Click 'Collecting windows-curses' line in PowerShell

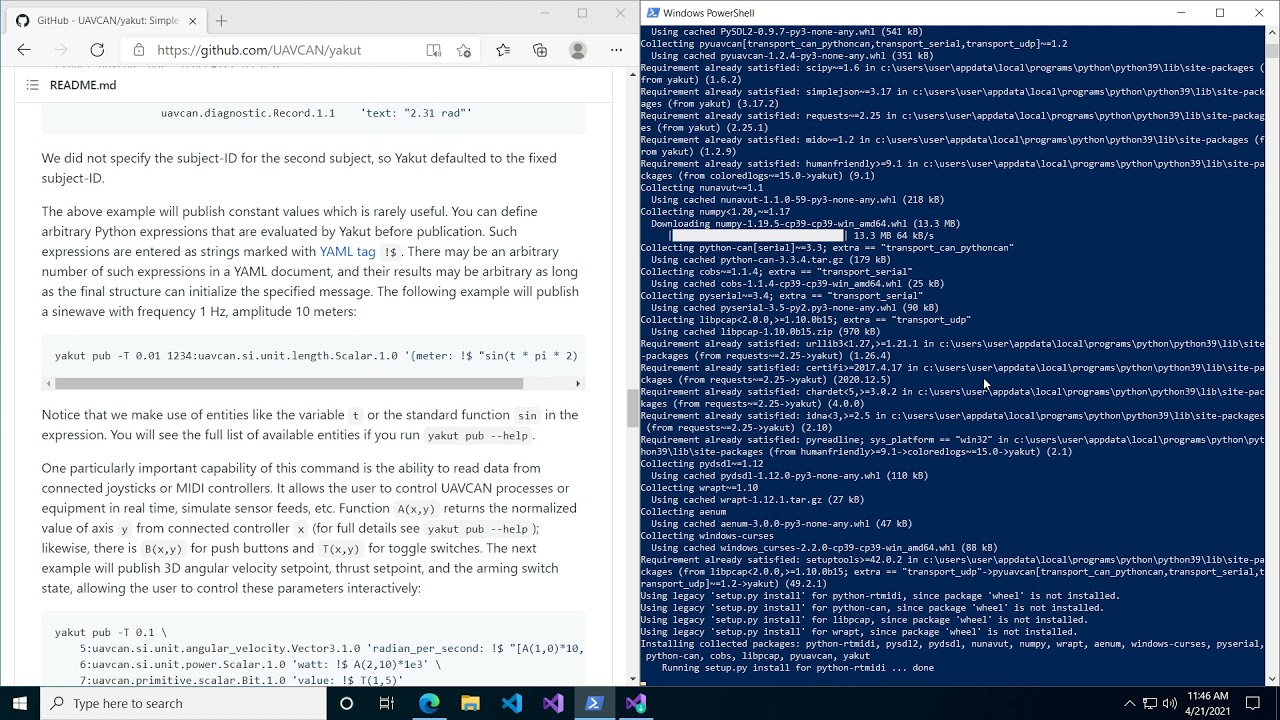pyautogui.click(x=707, y=536)
